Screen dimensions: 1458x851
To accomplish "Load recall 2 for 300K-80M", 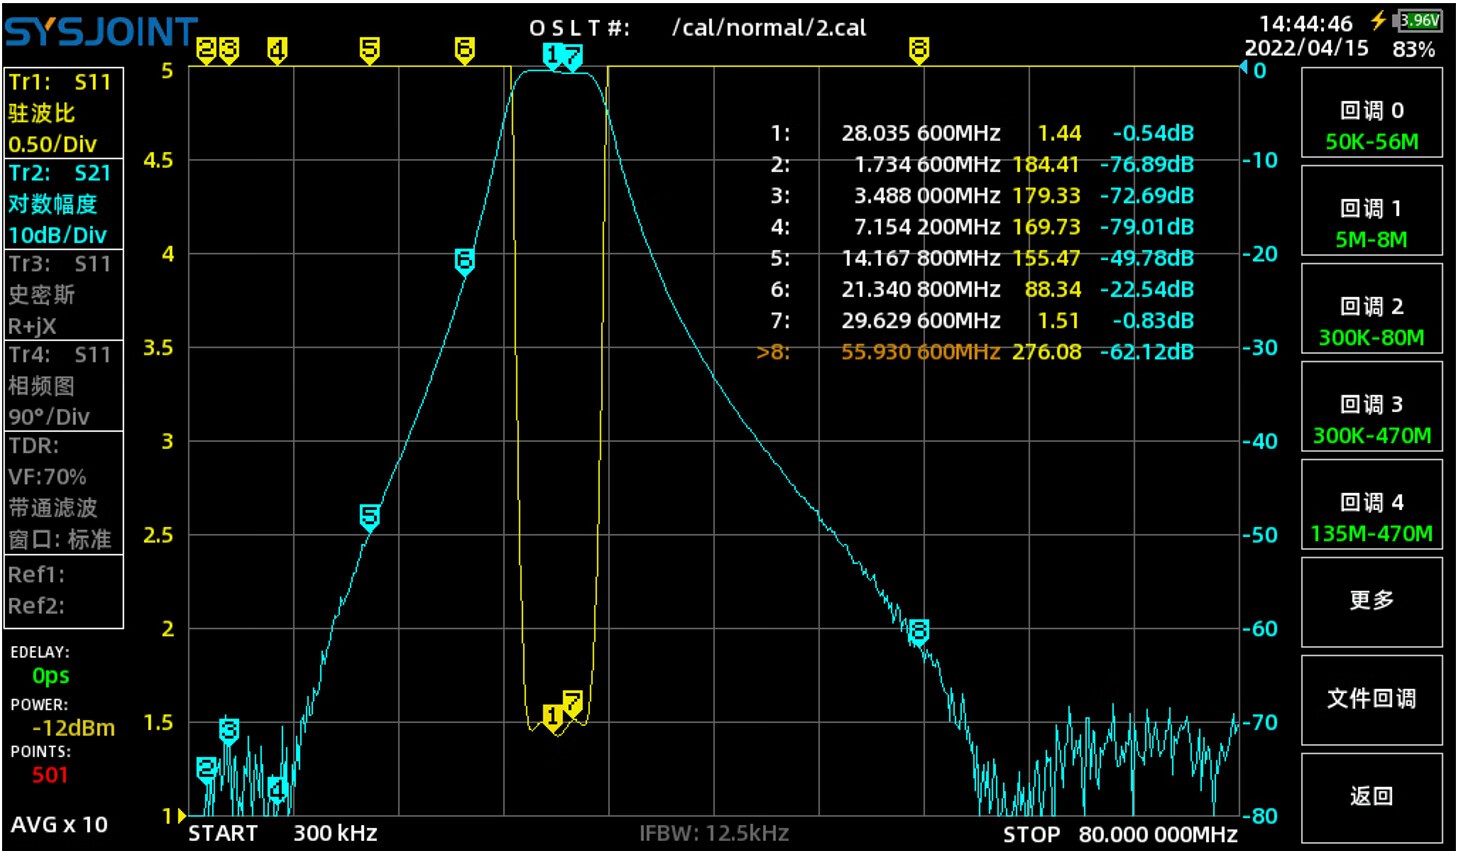I will coord(1371,321).
